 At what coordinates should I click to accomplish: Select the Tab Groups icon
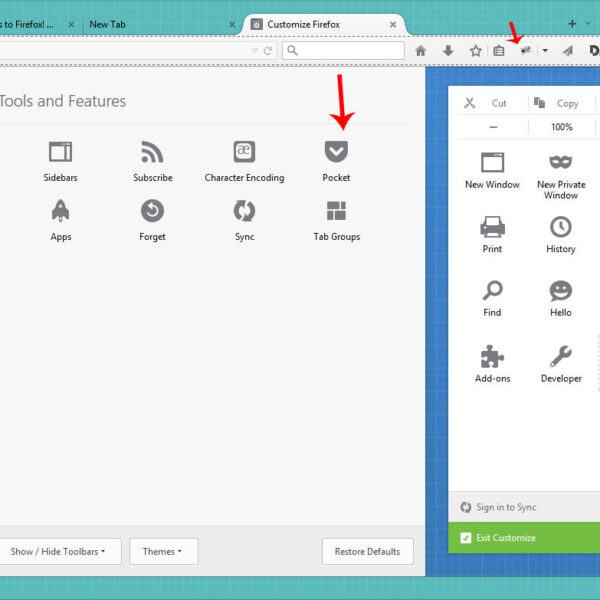[x=336, y=211]
